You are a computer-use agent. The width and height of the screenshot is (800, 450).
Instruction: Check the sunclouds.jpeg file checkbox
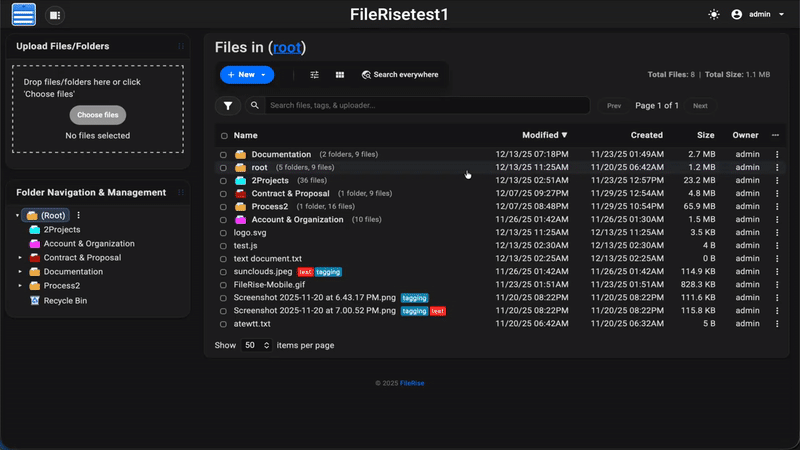223,272
